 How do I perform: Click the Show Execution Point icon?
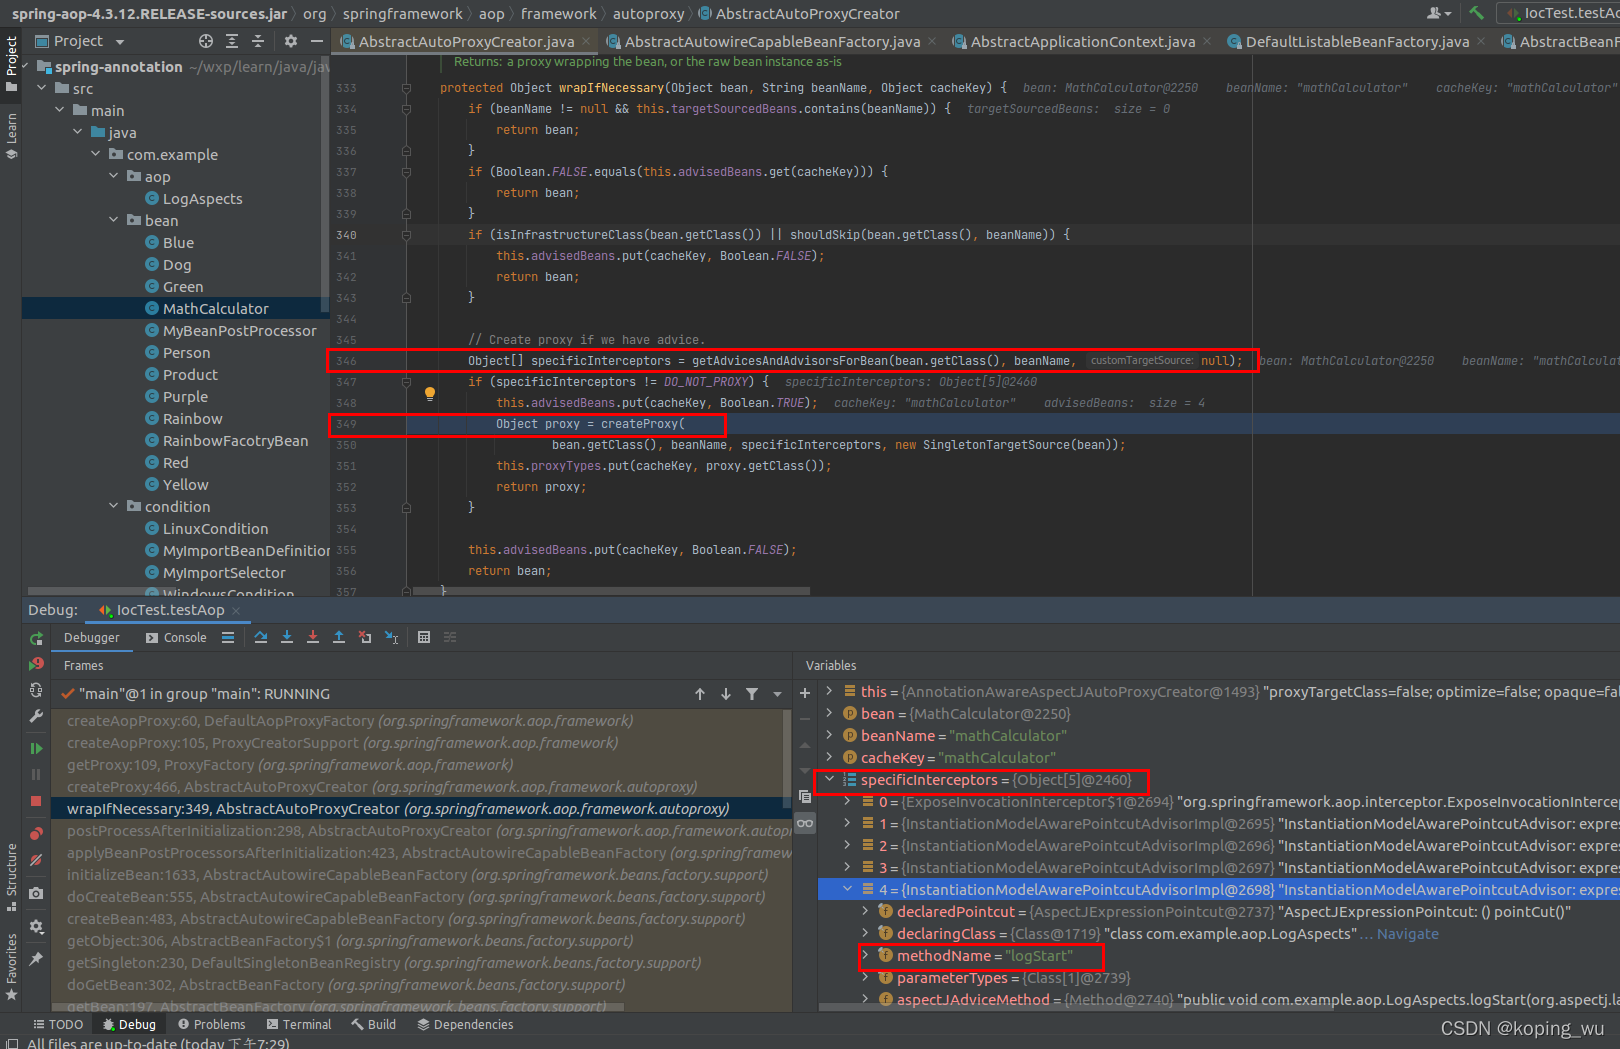point(228,637)
